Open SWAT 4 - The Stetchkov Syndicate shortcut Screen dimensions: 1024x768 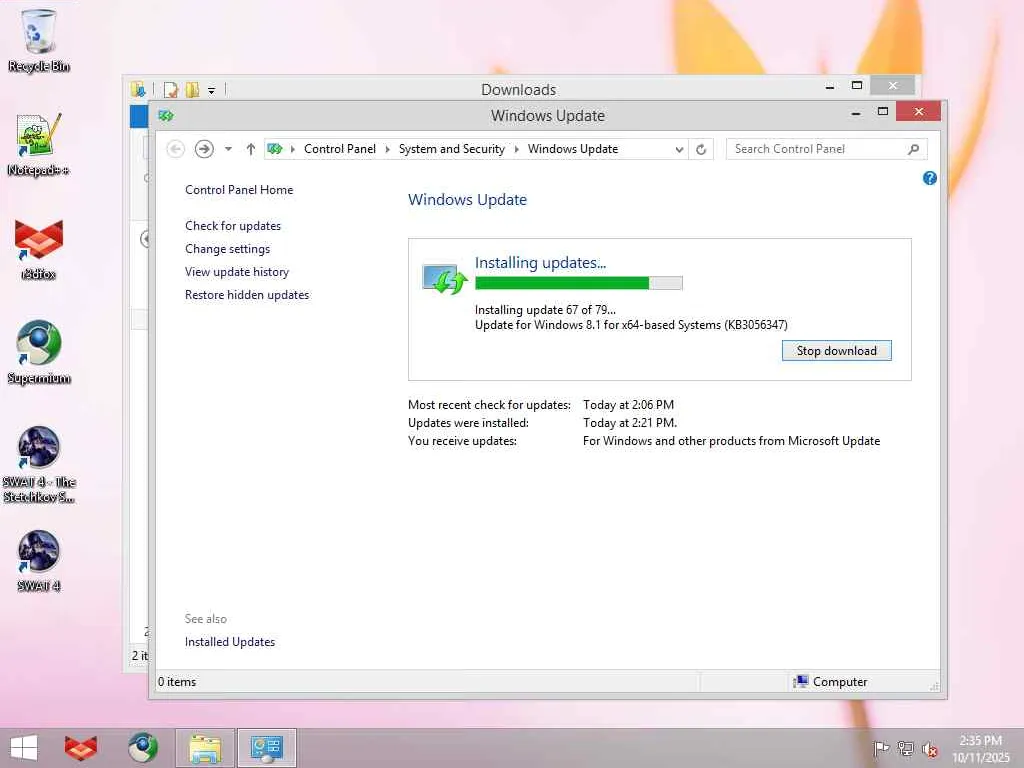pyautogui.click(x=39, y=464)
